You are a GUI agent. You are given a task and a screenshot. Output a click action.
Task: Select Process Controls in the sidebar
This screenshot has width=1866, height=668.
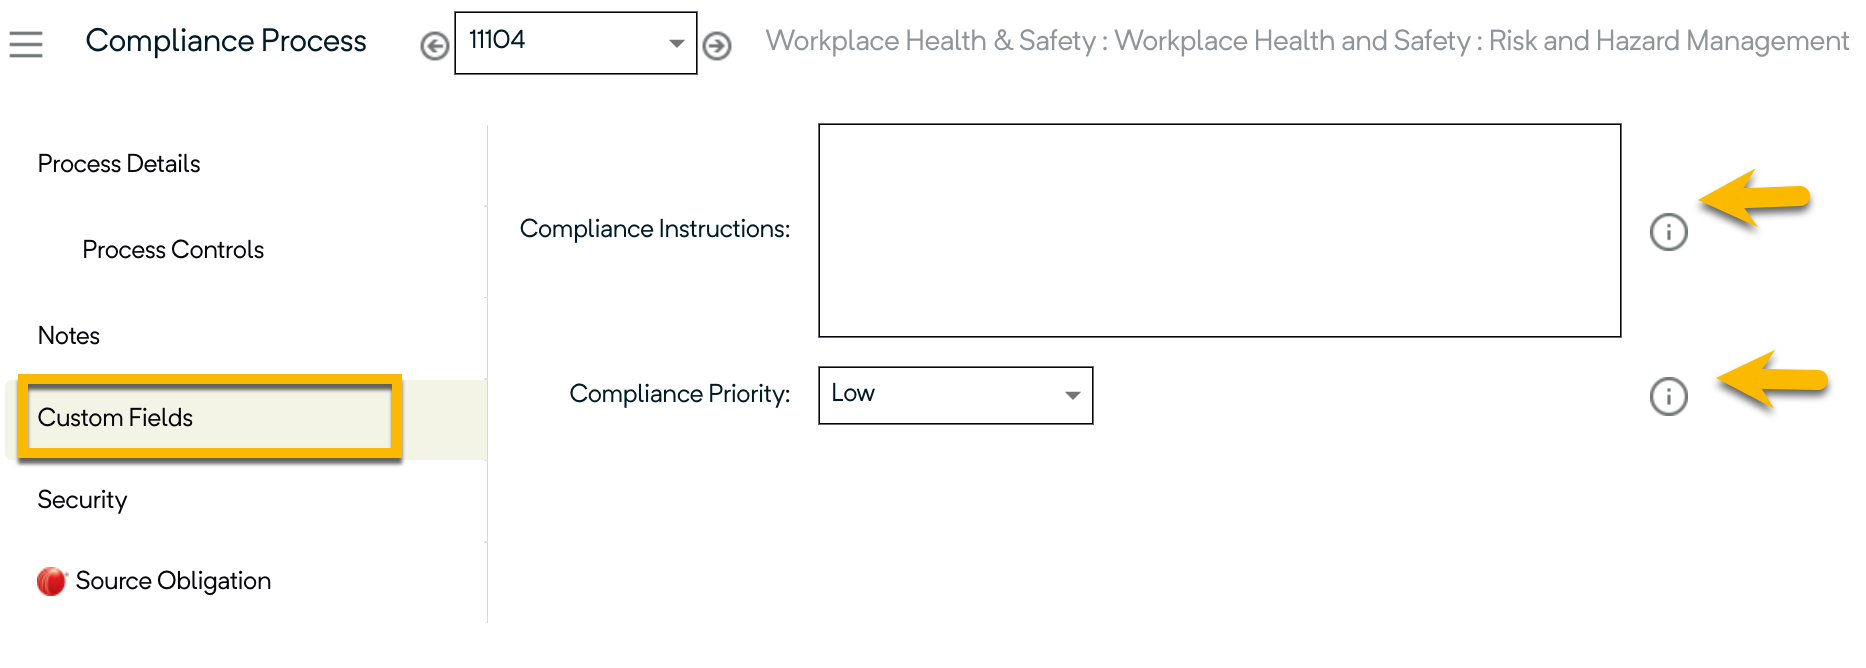[173, 250]
